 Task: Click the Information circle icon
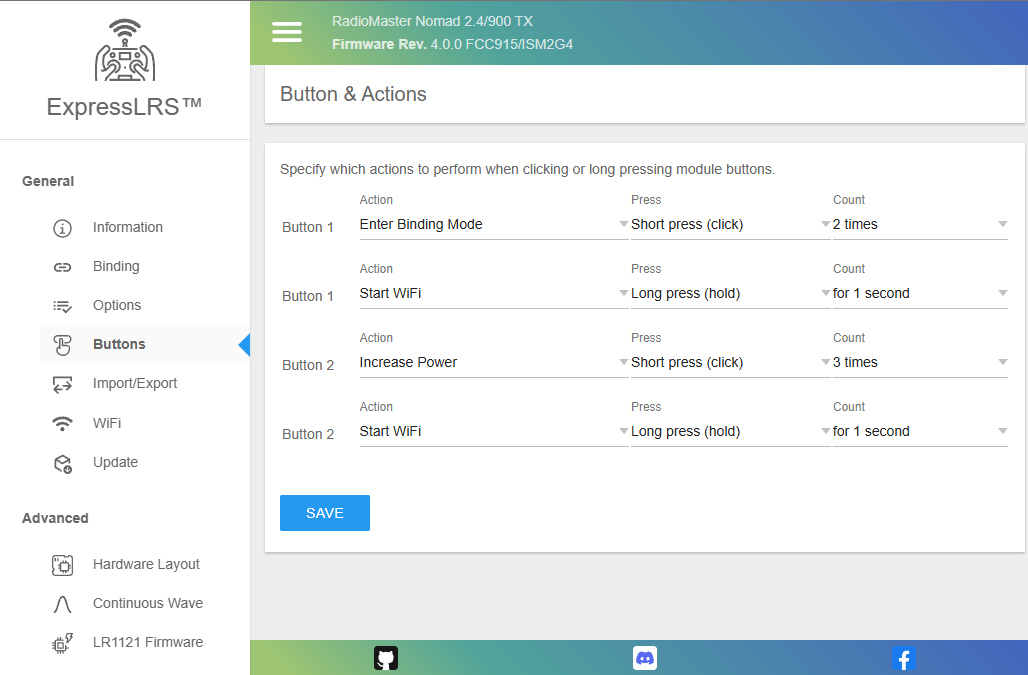[x=62, y=228]
